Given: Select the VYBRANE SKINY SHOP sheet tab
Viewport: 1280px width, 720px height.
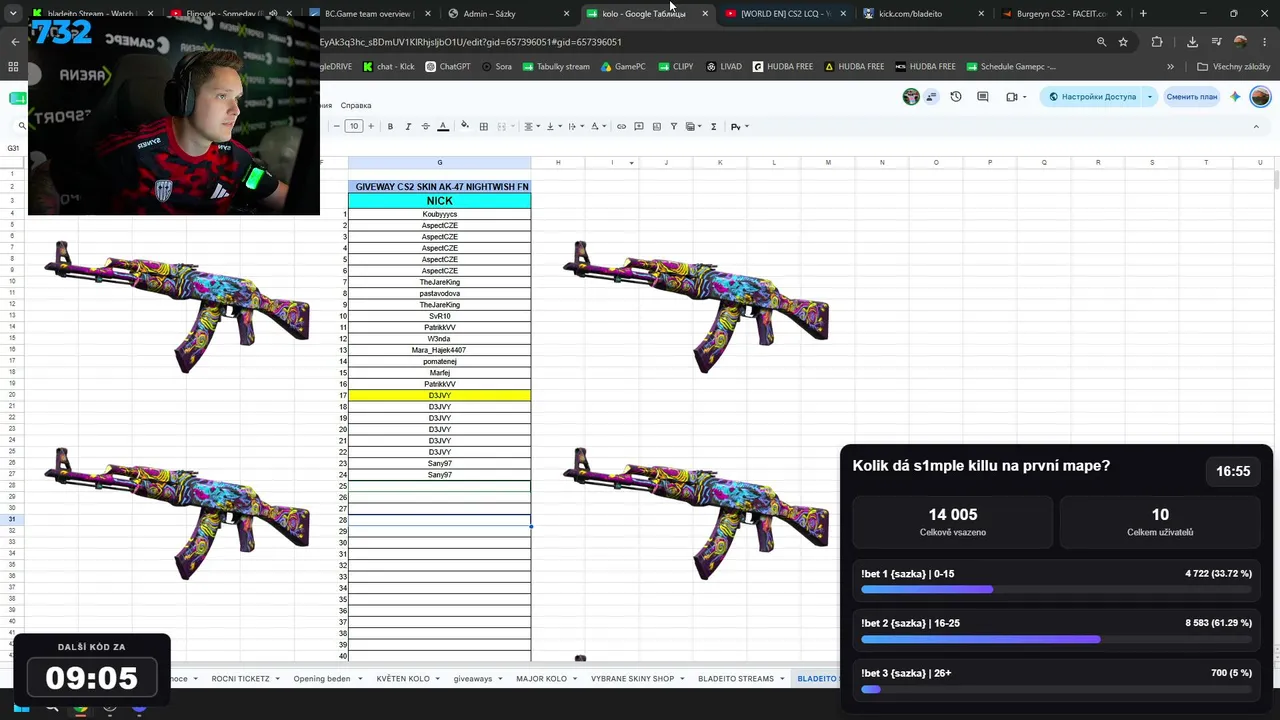Looking at the screenshot, I should pyautogui.click(x=632, y=679).
